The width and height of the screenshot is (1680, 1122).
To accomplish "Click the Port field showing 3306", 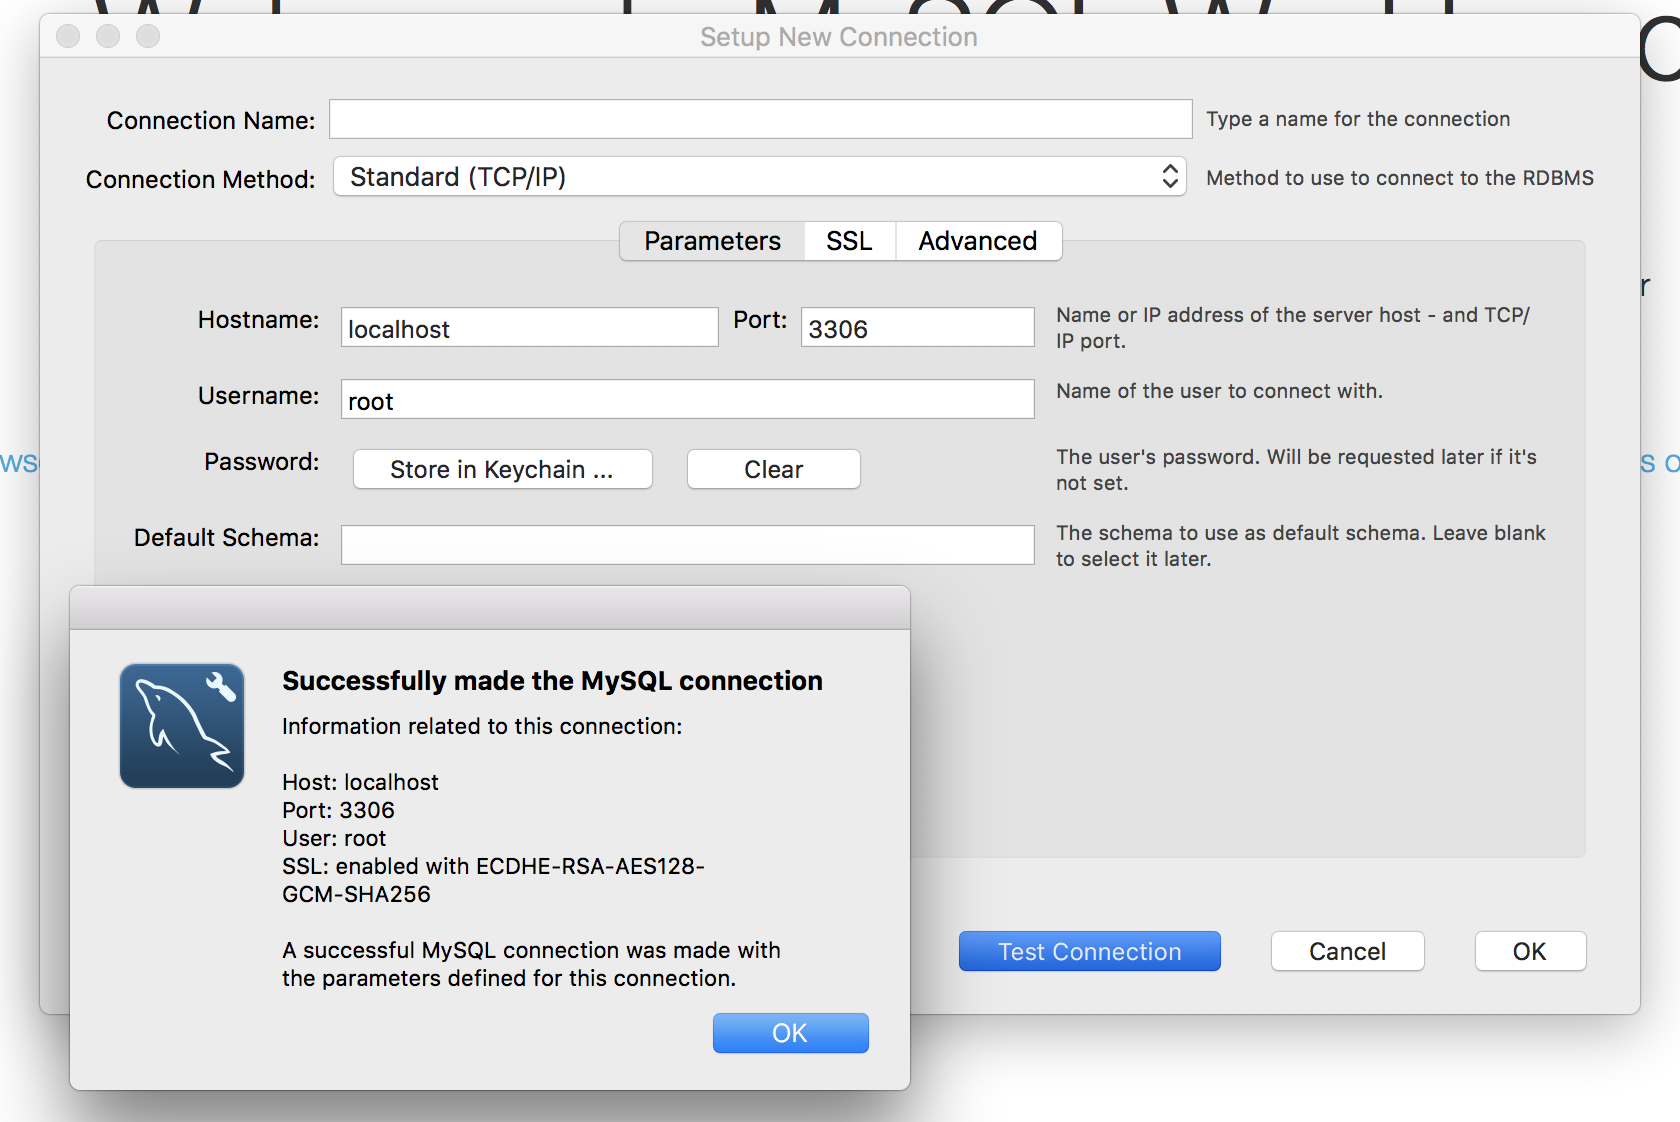I will (x=917, y=327).
